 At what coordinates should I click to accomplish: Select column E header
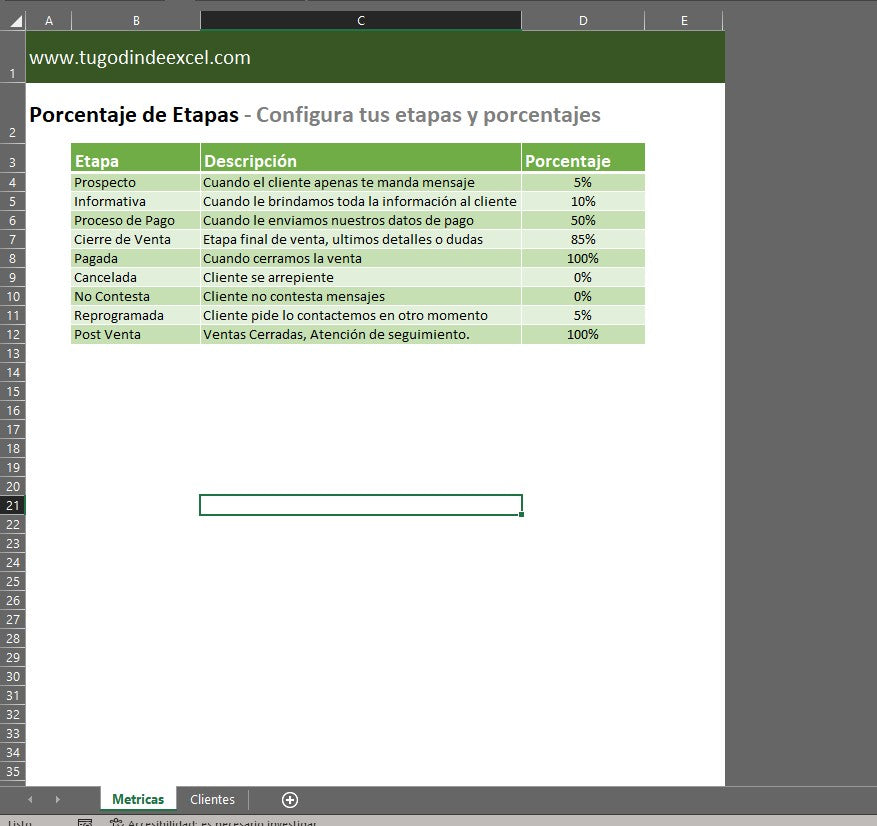[683, 21]
